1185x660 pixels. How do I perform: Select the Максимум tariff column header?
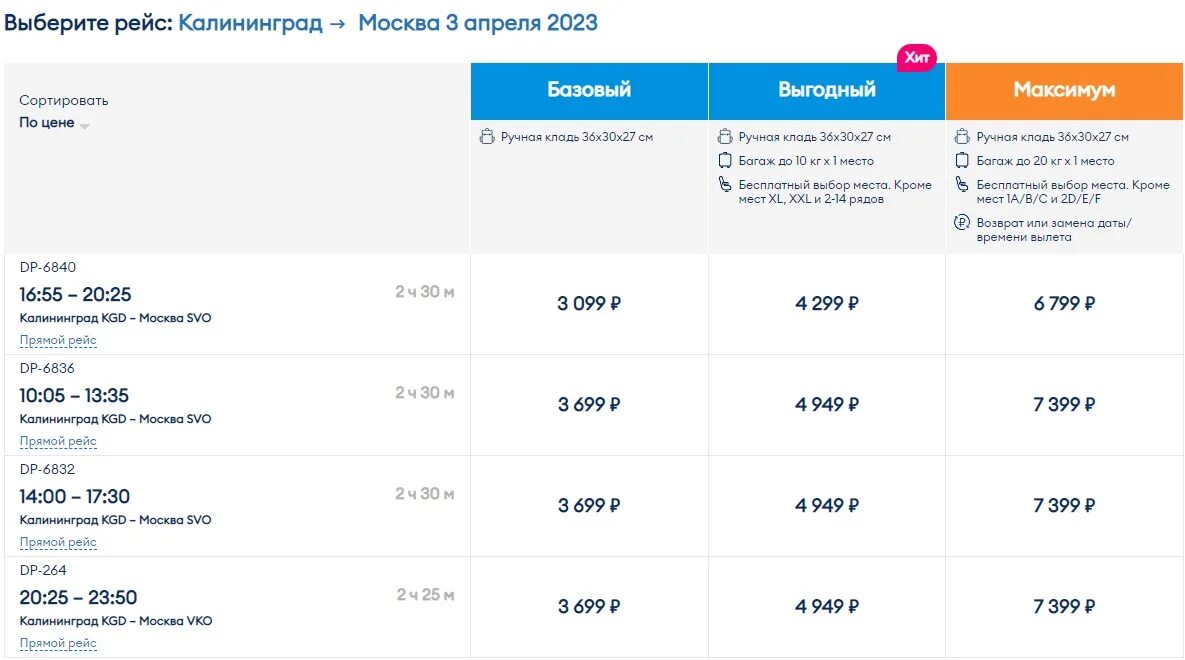point(1064,90)
